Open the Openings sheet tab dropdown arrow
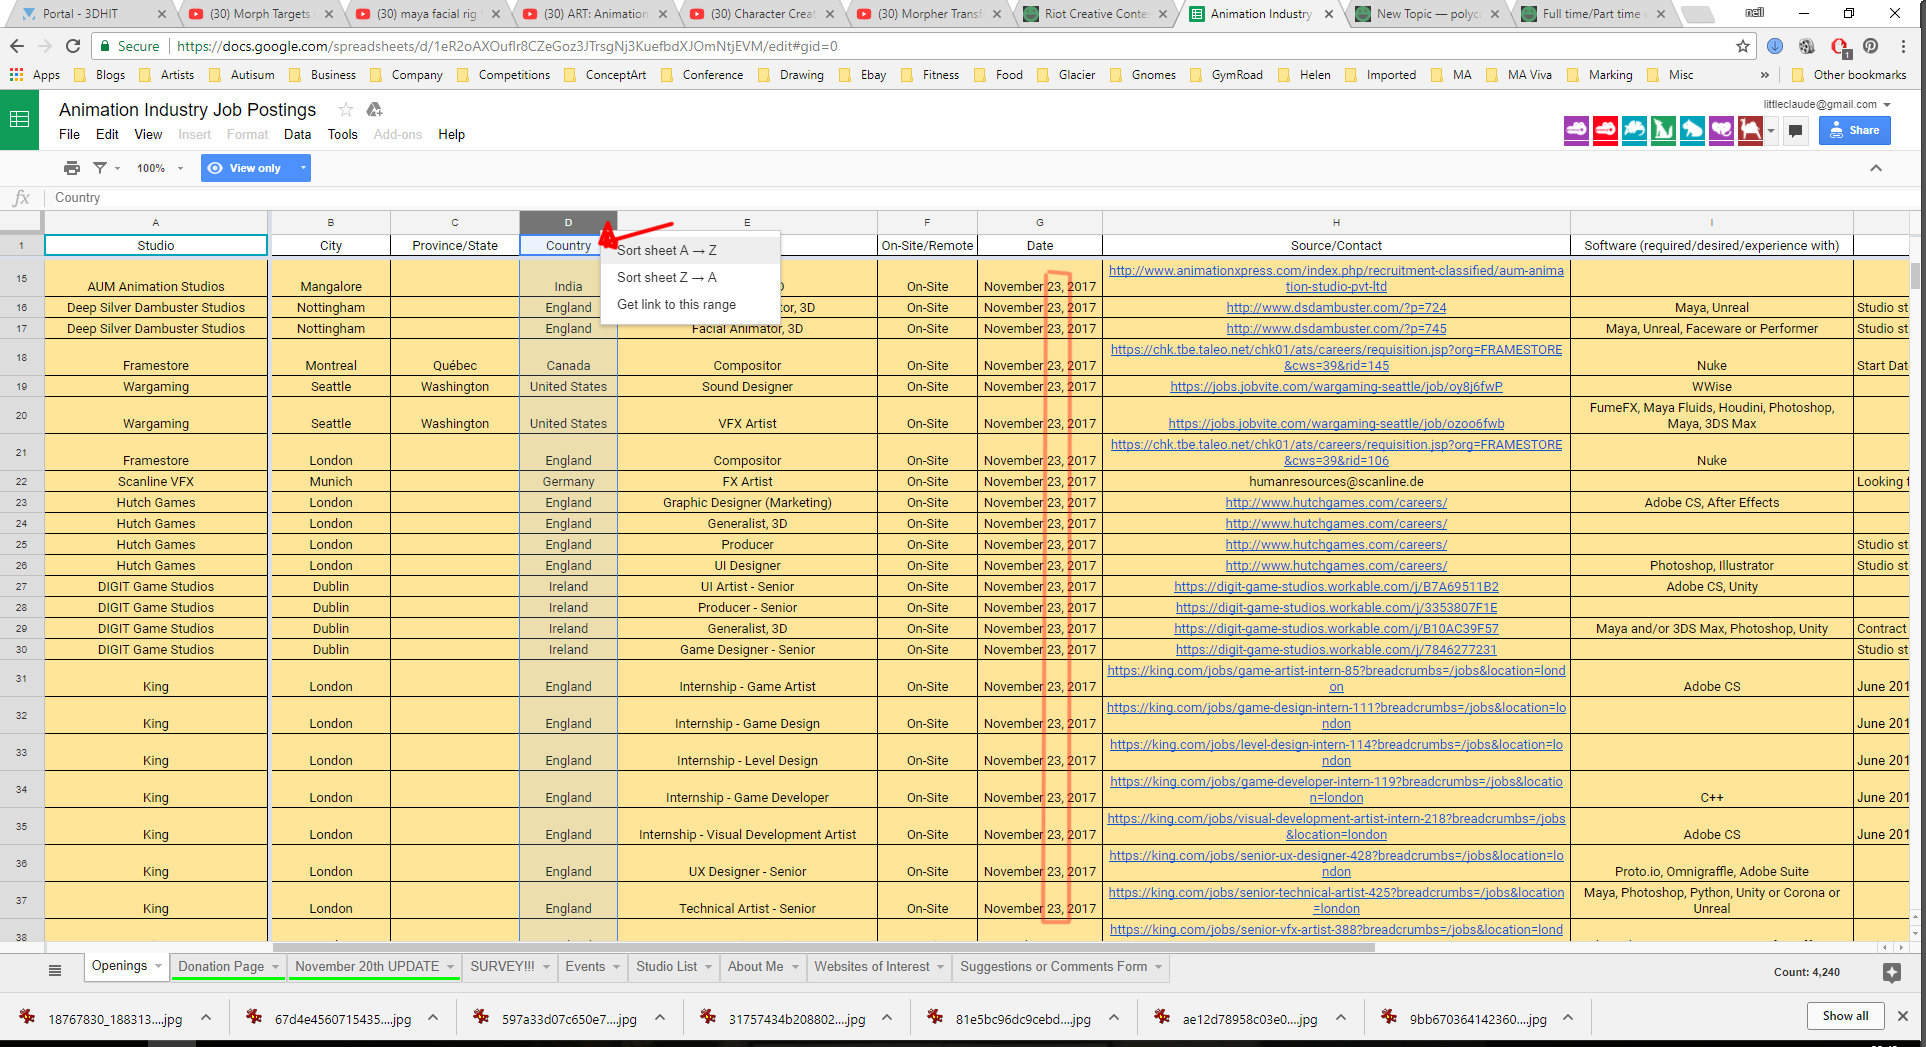 [x=157, y=966]
